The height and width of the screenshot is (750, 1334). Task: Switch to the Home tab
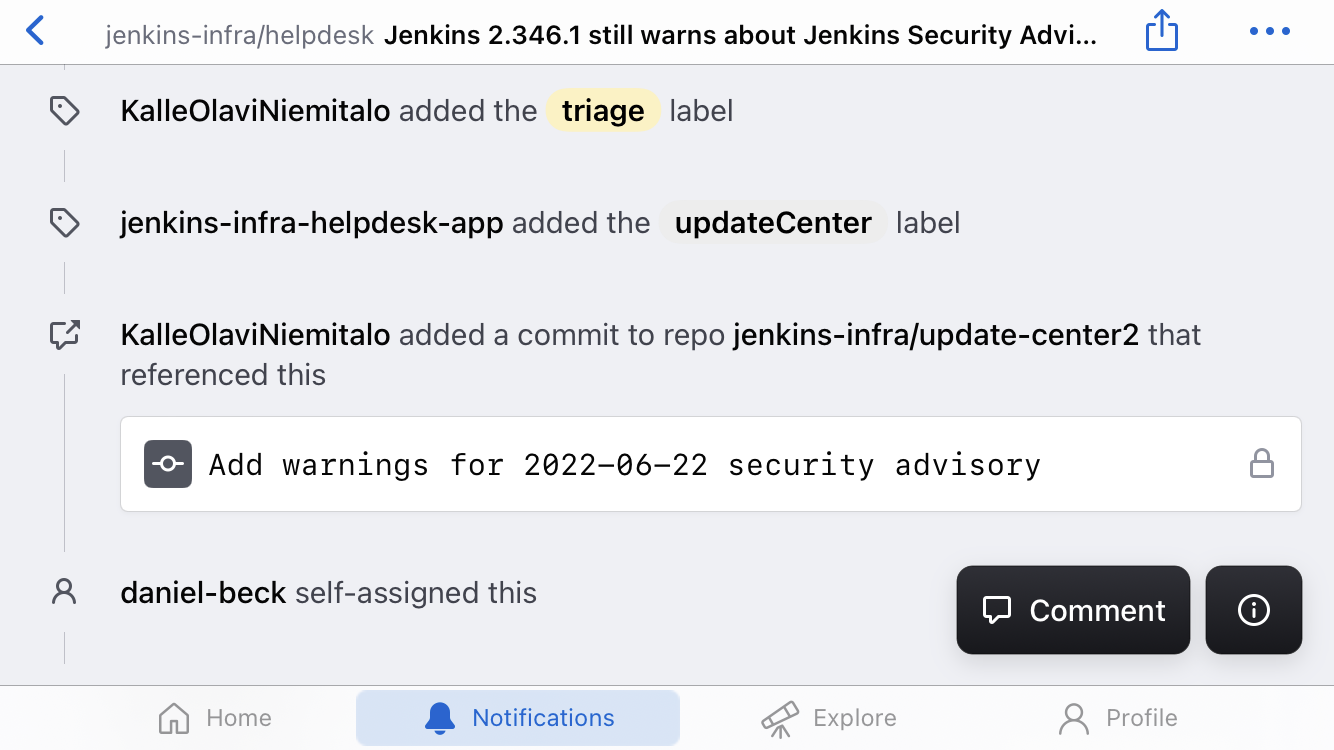coord(214,717)
